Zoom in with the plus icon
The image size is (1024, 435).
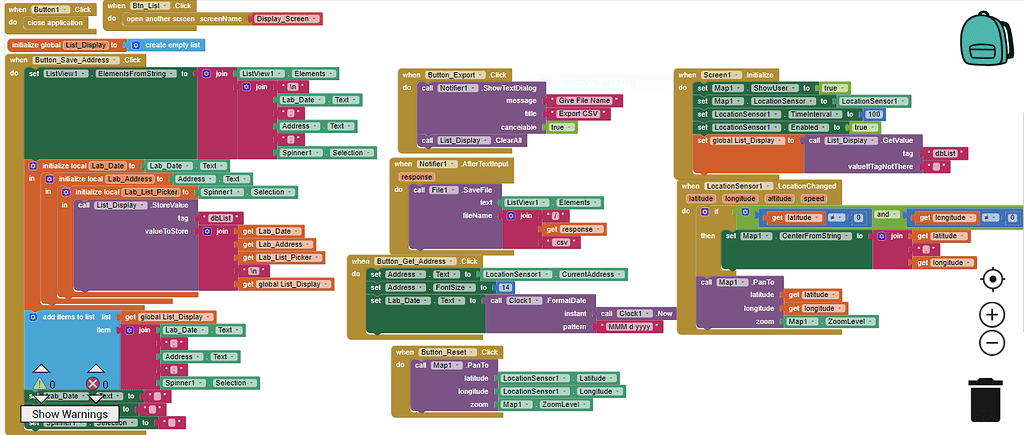pyautogui.click(x=992, y=315)
